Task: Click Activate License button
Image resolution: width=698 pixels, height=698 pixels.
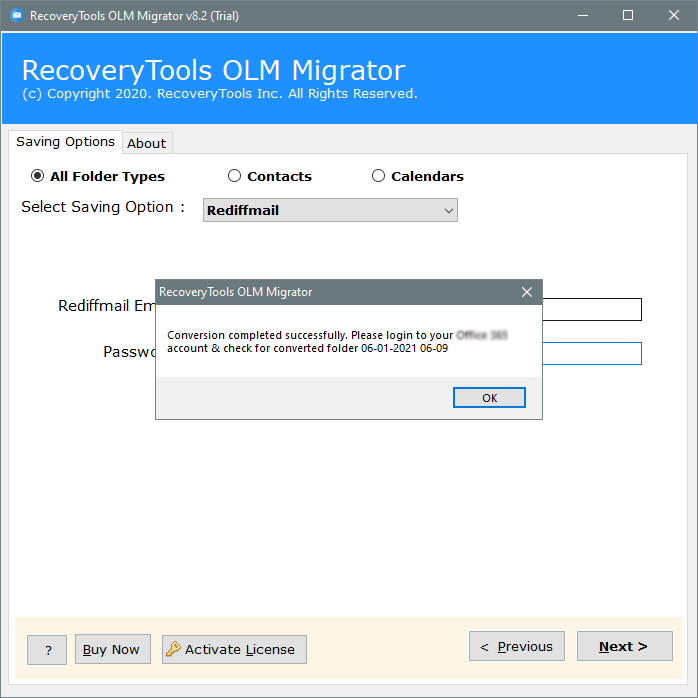Action: click(x=234, y=649)
